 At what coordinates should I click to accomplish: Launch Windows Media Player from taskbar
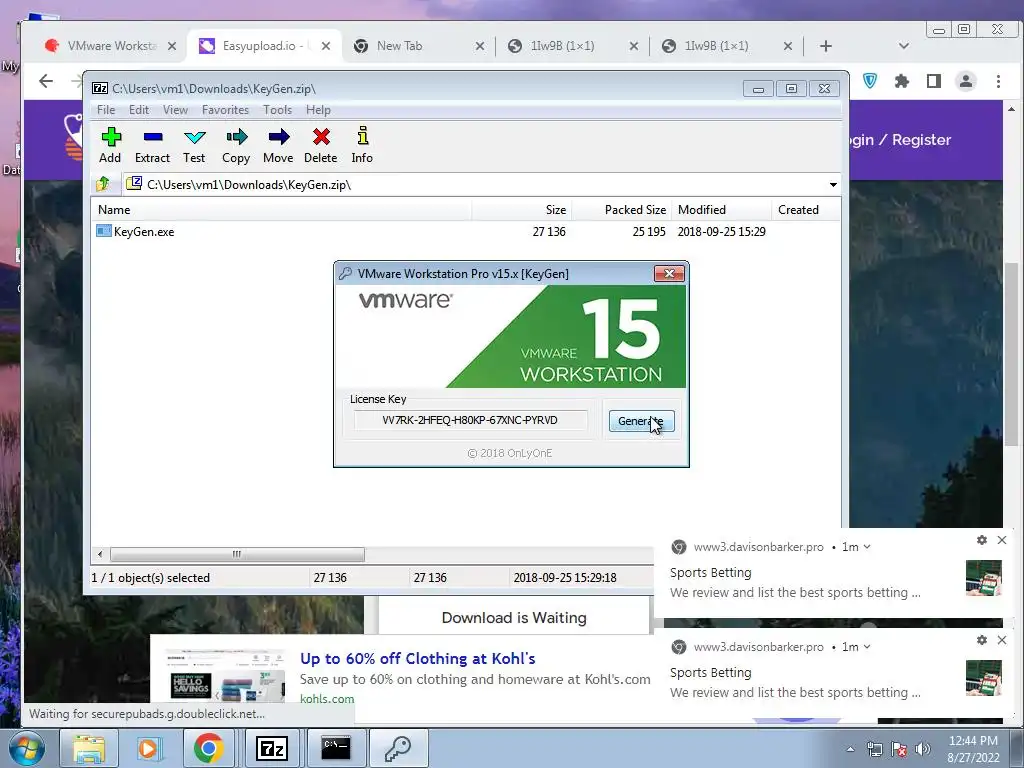coord(148,748)
